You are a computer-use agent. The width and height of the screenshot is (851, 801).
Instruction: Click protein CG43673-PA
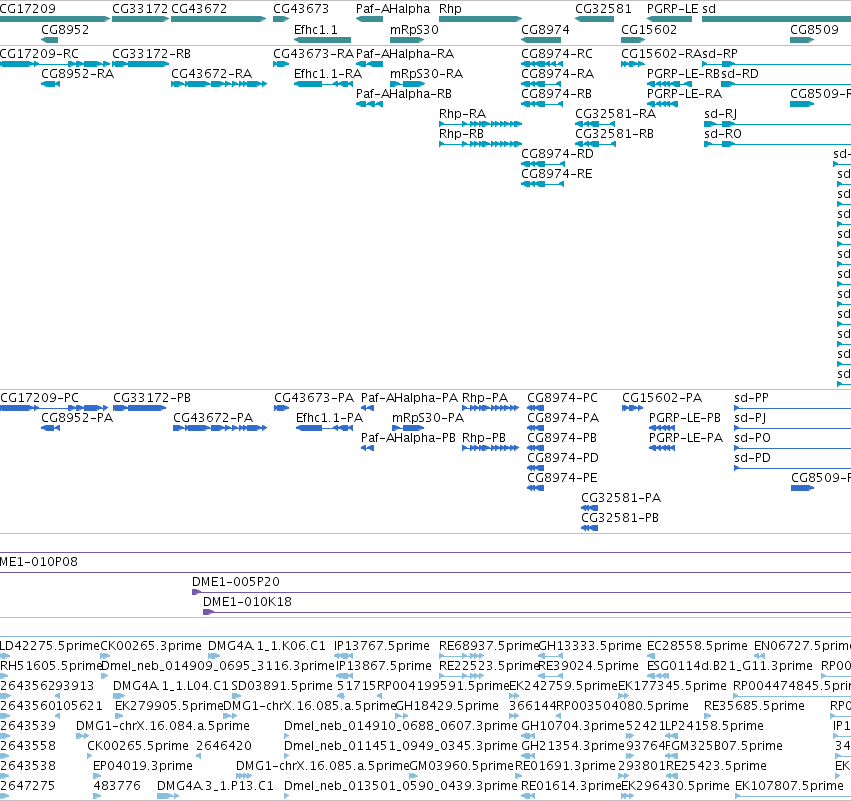(314, 398)
